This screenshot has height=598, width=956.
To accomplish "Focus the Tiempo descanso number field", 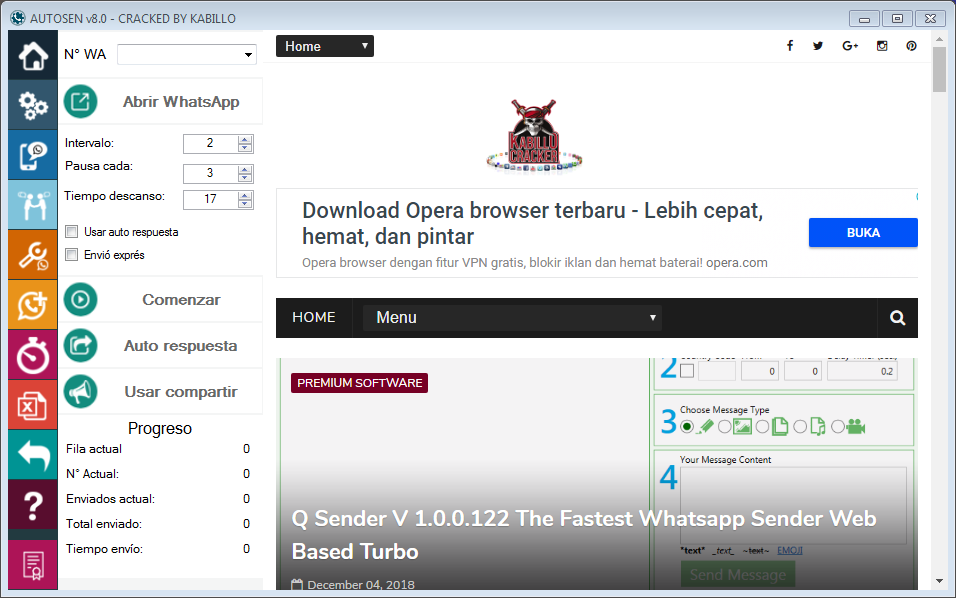I will tap(210, 200).
